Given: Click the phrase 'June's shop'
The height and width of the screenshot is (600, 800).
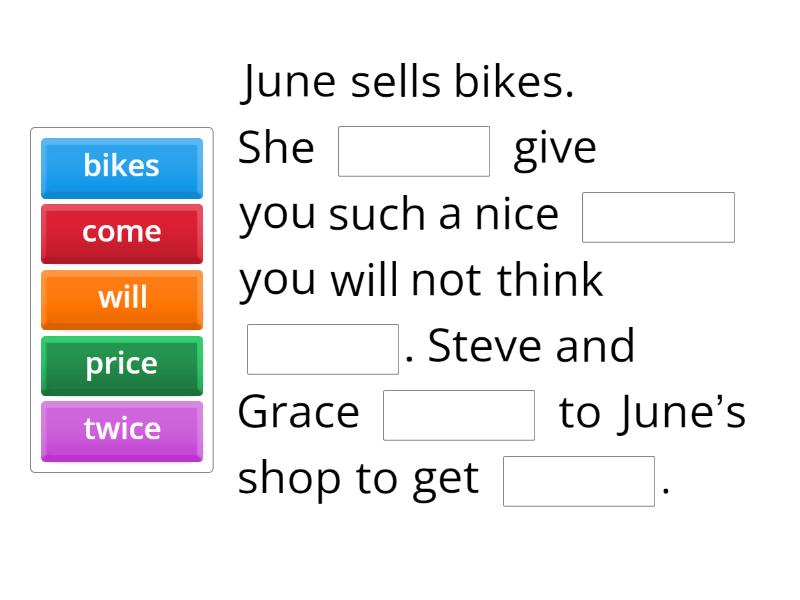Looking at the screenshot, I should [x=680, y=411].
